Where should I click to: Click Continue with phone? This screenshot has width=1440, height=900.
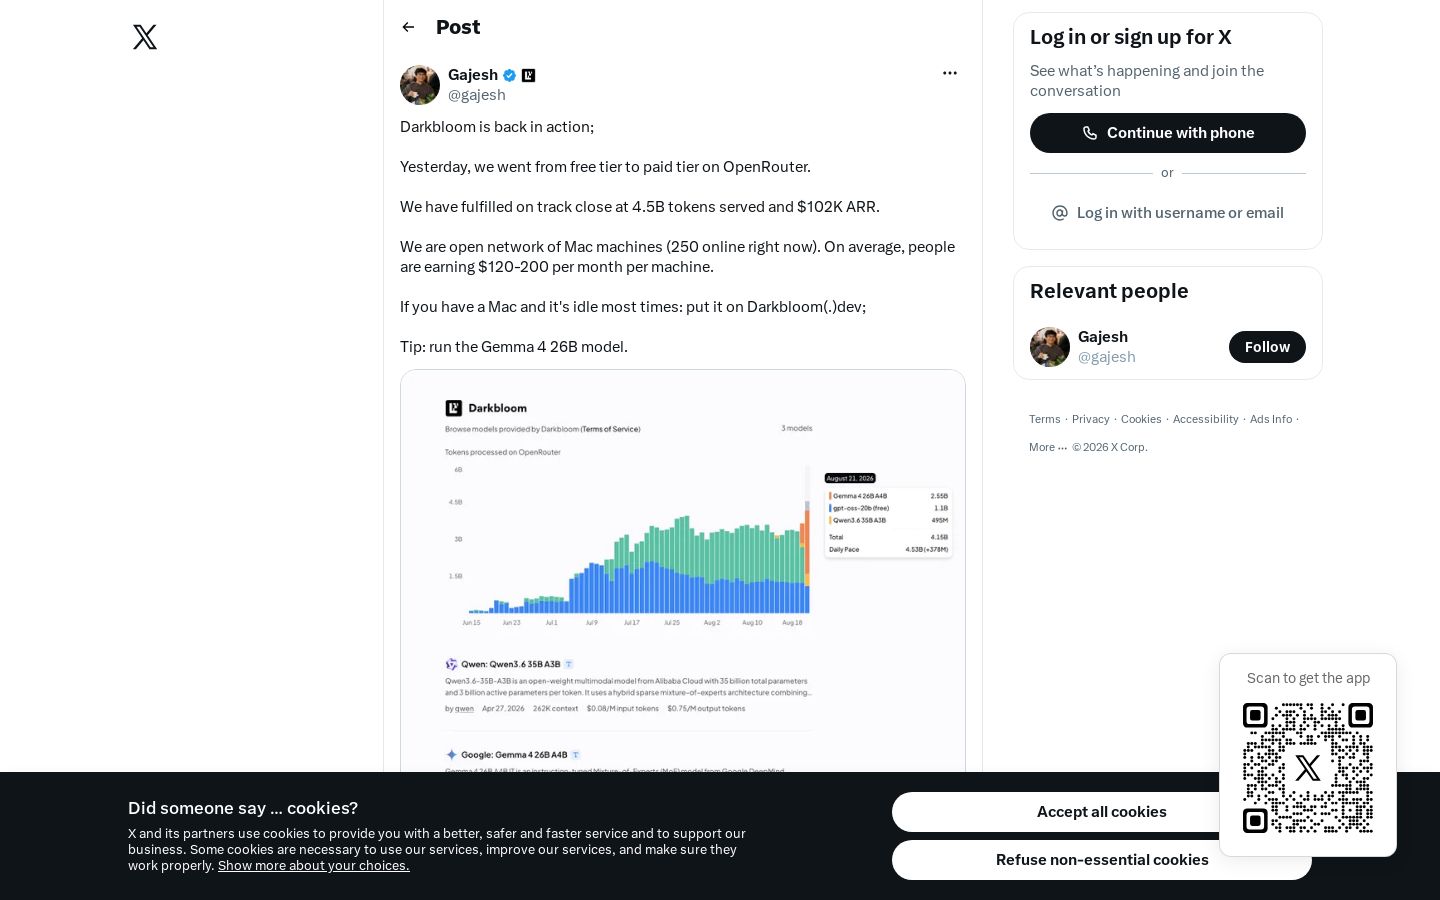click(x=1168, y=133)
